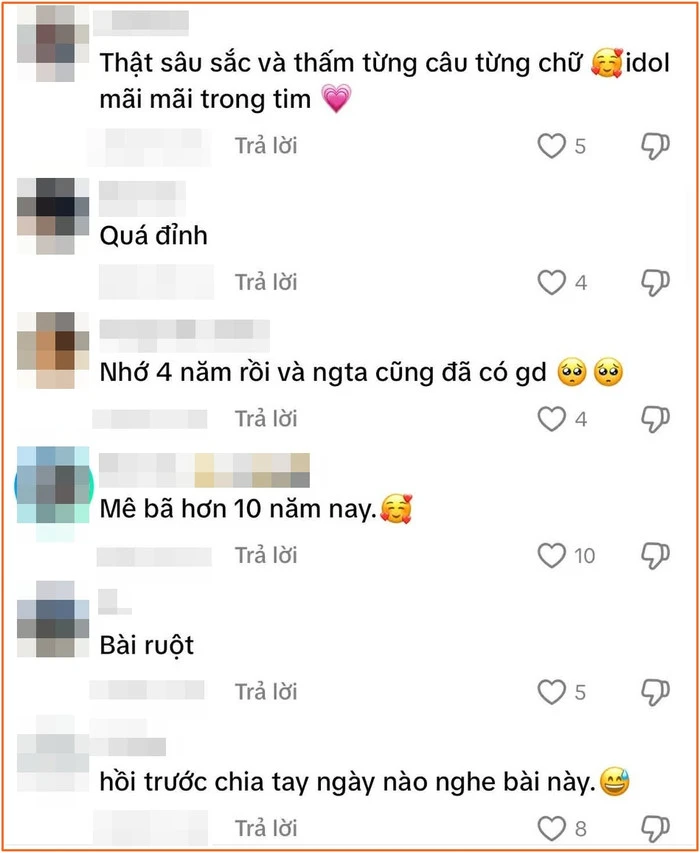Dislike the 'Mê bã hơn 10 năm' comment
This screenshot has width=700, height=853.
(655, 556)
